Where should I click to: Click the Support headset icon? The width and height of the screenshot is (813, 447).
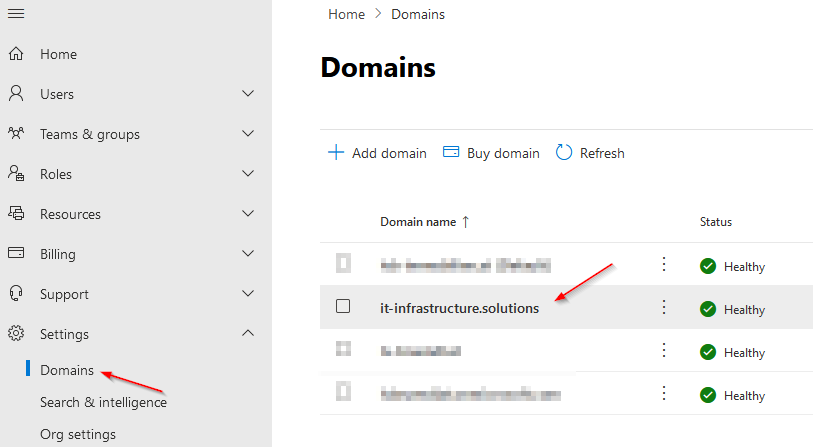click(16, 294)
